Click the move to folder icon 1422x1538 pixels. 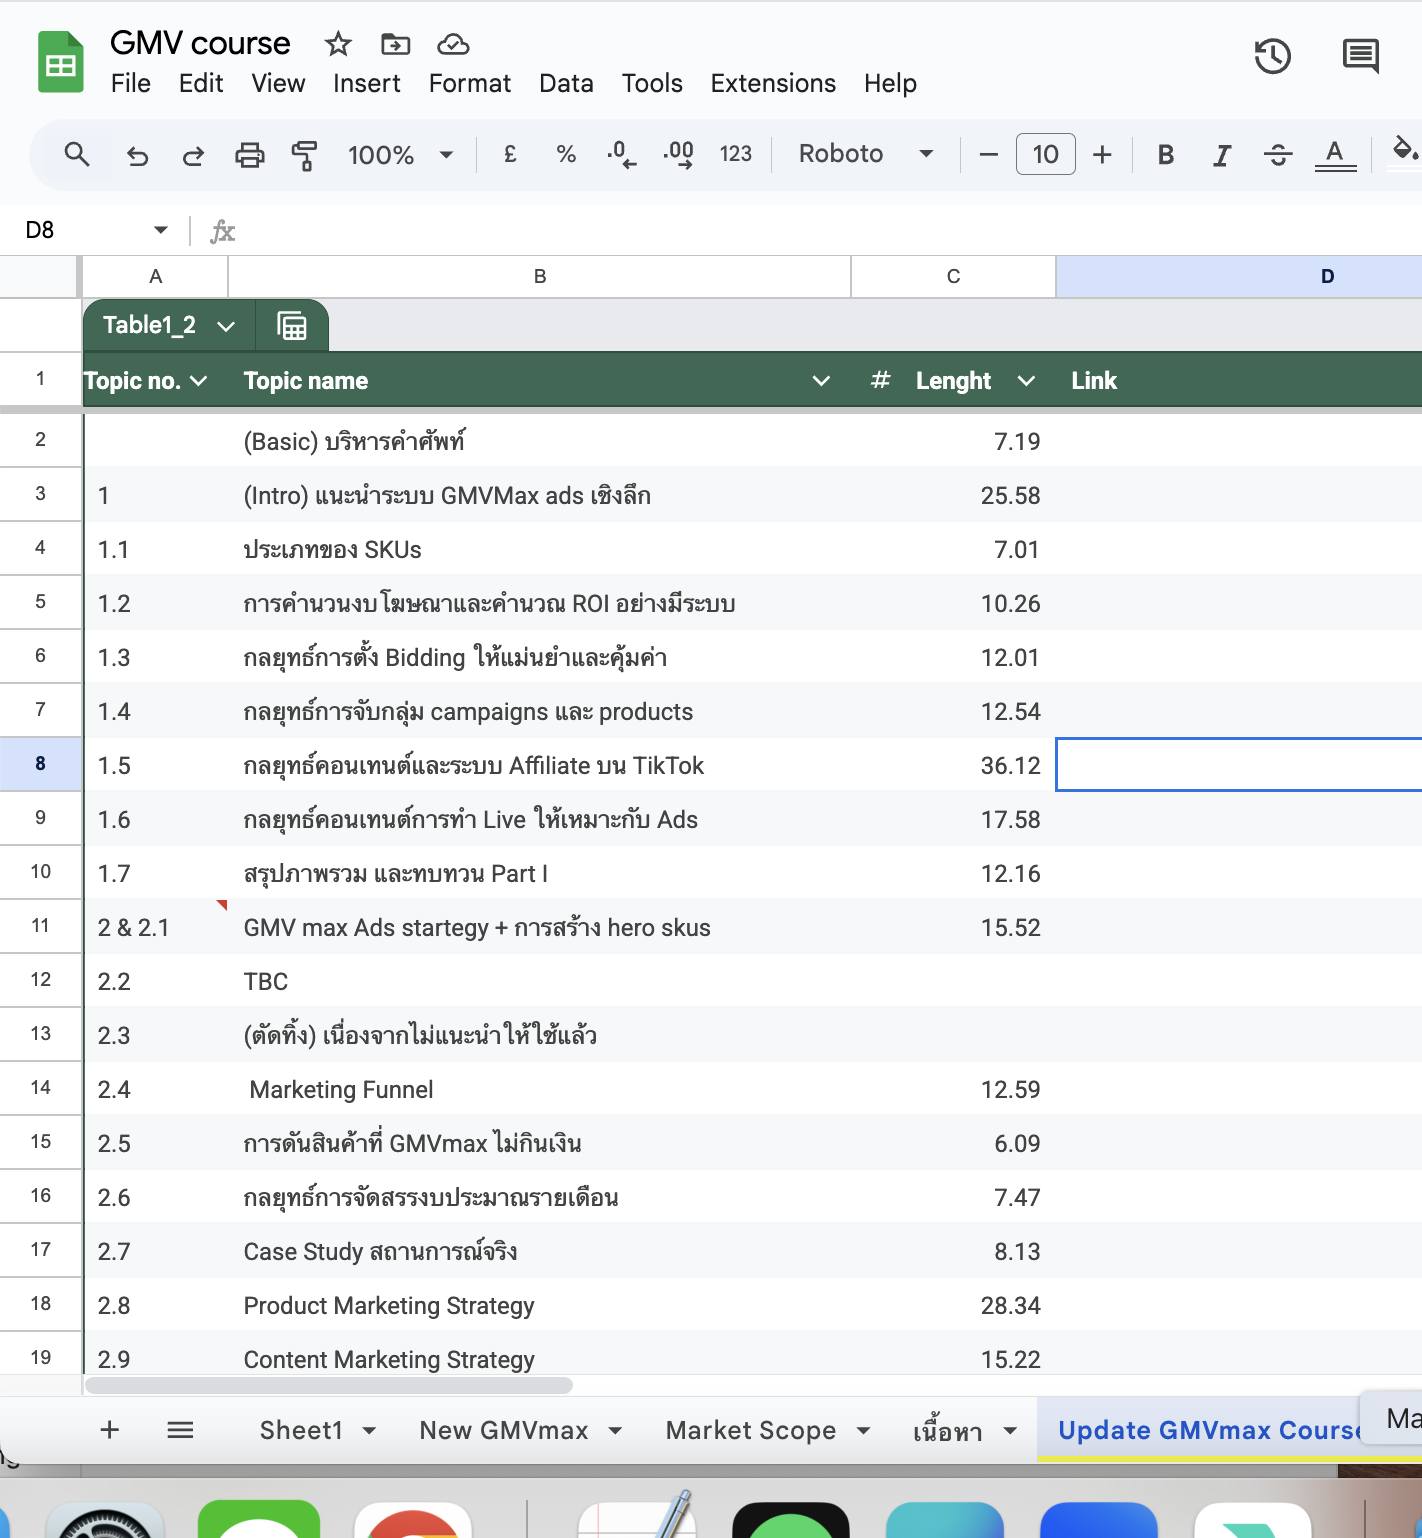pos(396,44)
